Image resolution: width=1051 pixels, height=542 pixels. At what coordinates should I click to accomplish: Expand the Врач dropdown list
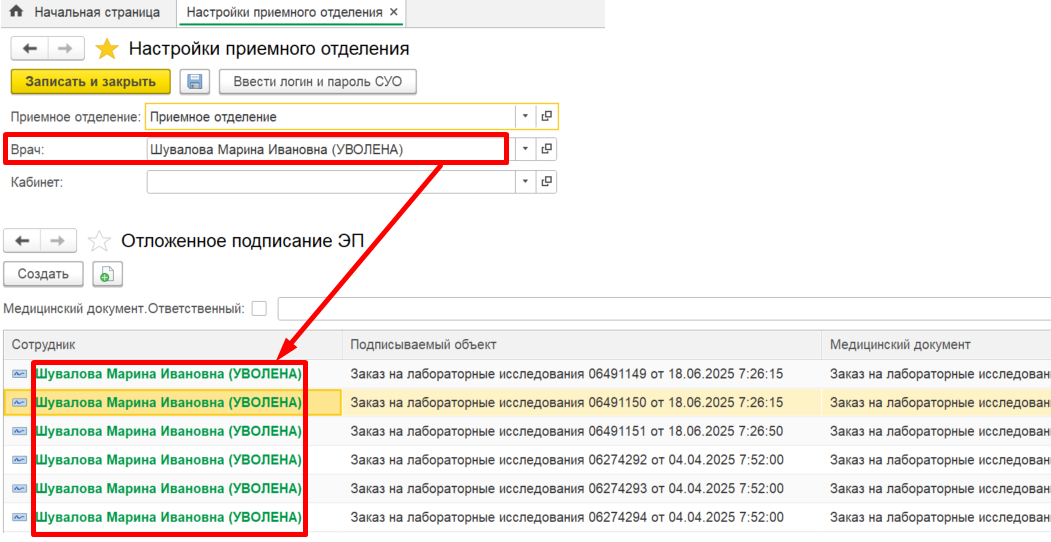(x=526, y=149)
